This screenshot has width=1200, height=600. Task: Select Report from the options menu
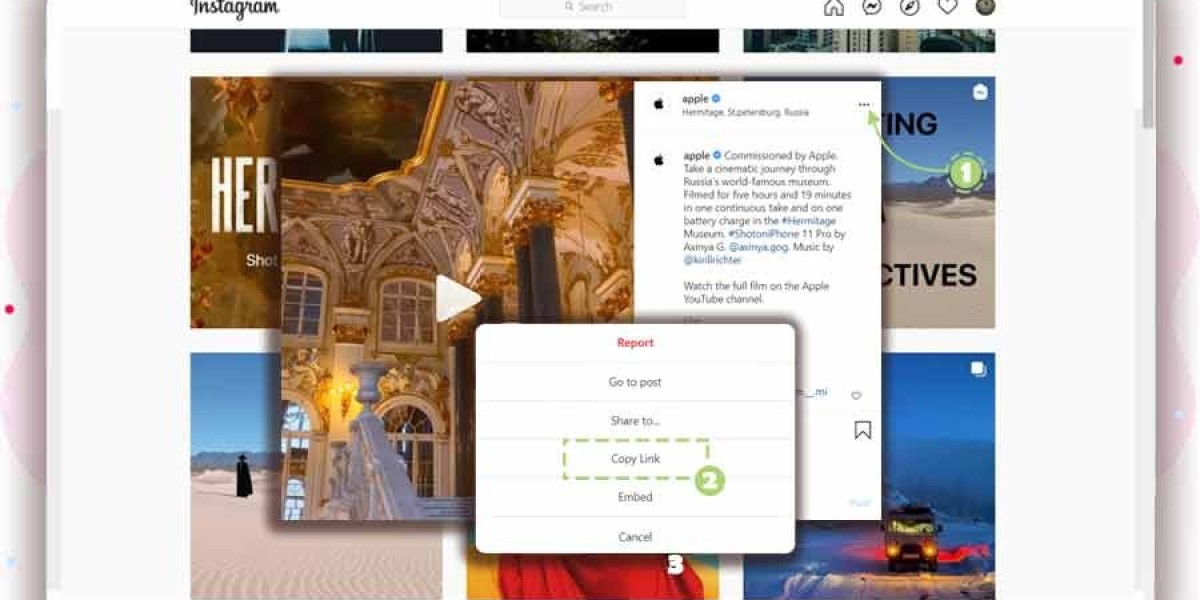pyautogui.click(x=635, y=342)
